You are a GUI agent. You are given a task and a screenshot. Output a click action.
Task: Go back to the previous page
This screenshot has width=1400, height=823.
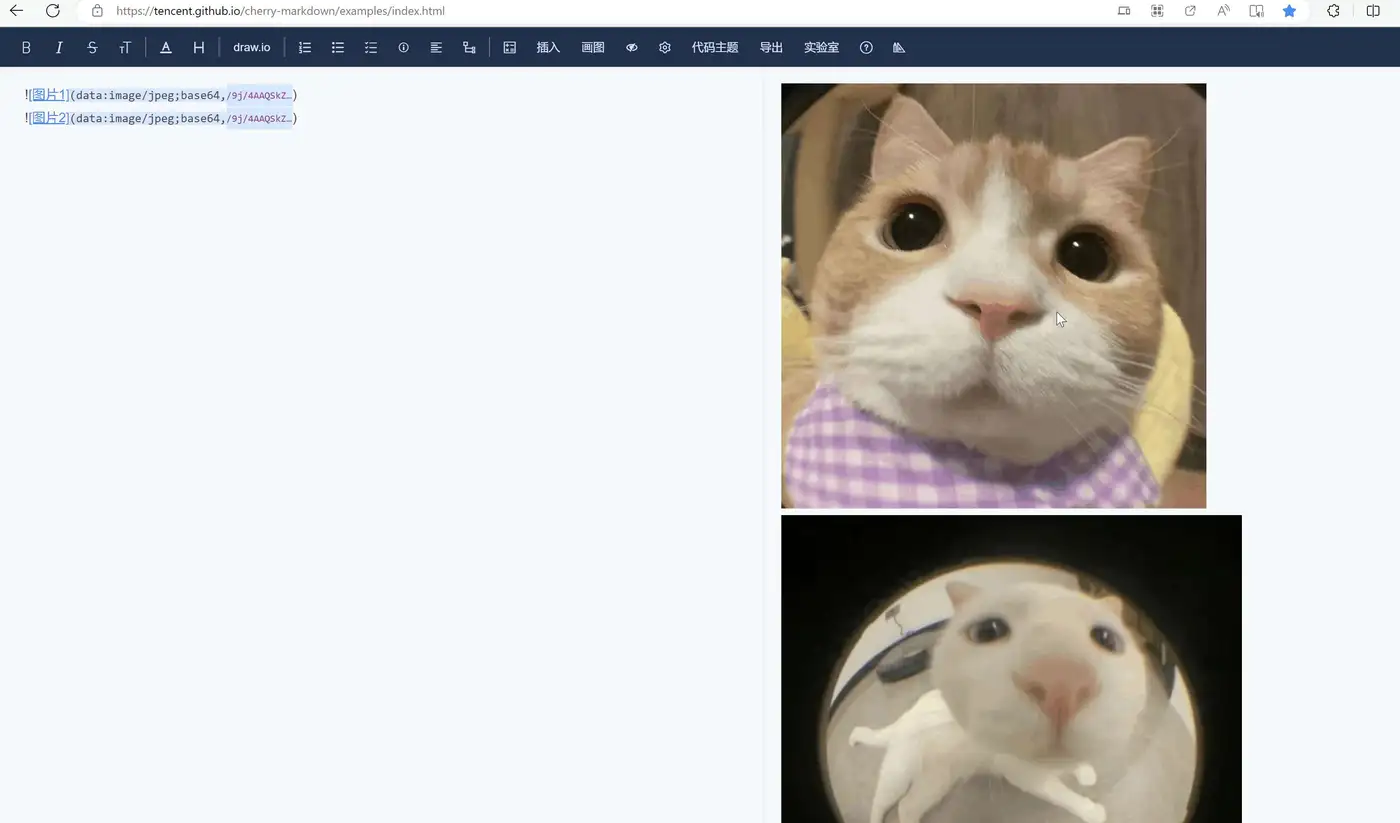tap(16, 11)
